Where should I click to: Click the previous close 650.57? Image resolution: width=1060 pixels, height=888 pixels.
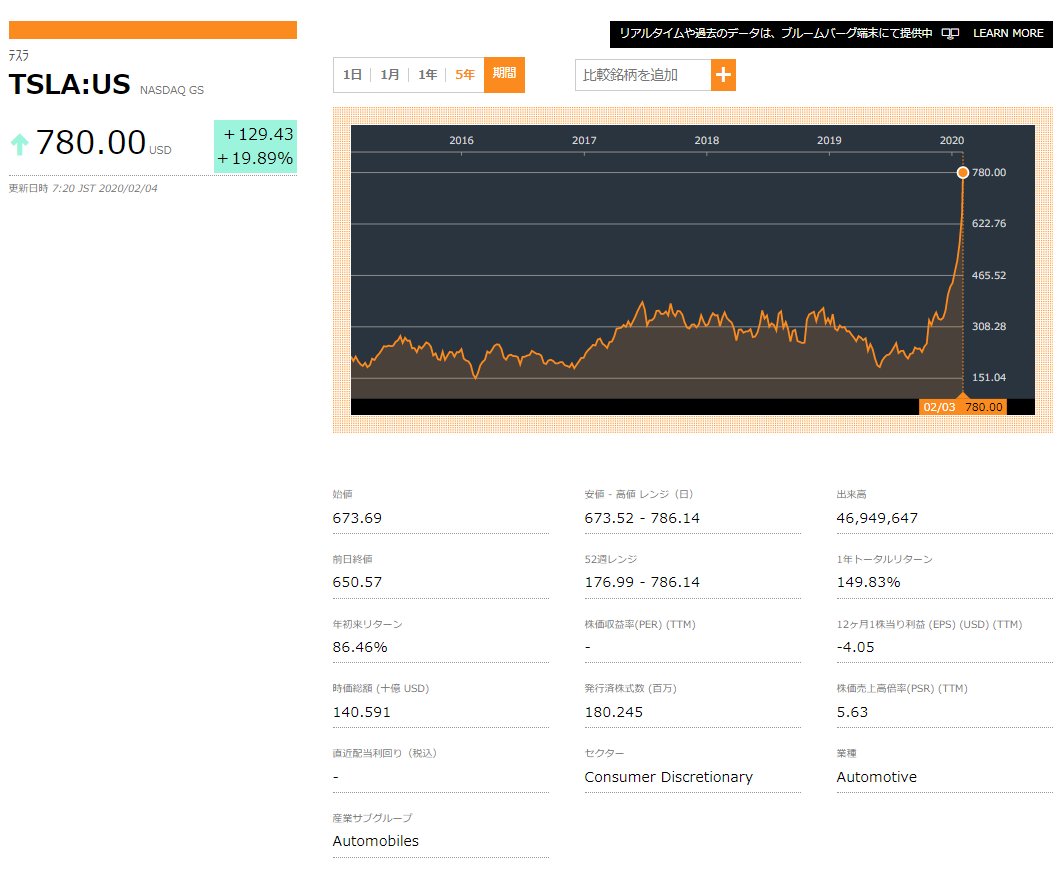[357, 583]
